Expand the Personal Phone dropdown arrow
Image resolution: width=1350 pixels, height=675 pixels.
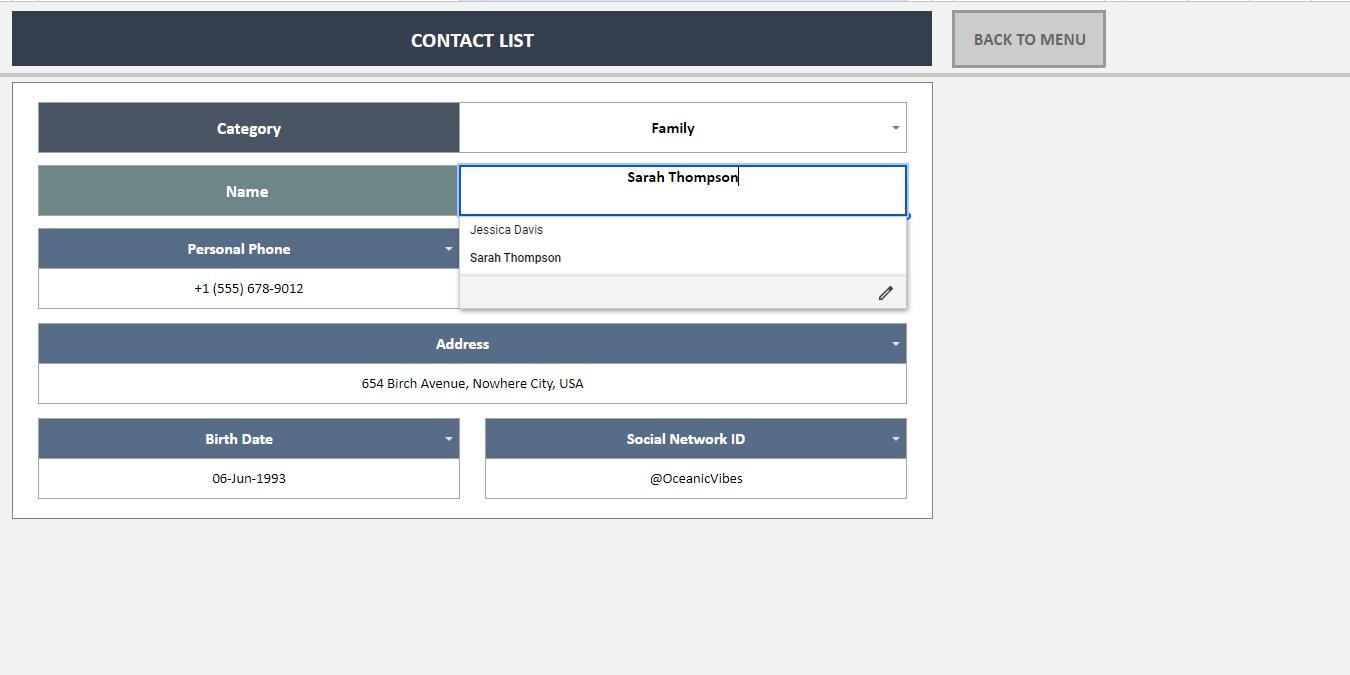pyautogui.click(x=448, y=249)
